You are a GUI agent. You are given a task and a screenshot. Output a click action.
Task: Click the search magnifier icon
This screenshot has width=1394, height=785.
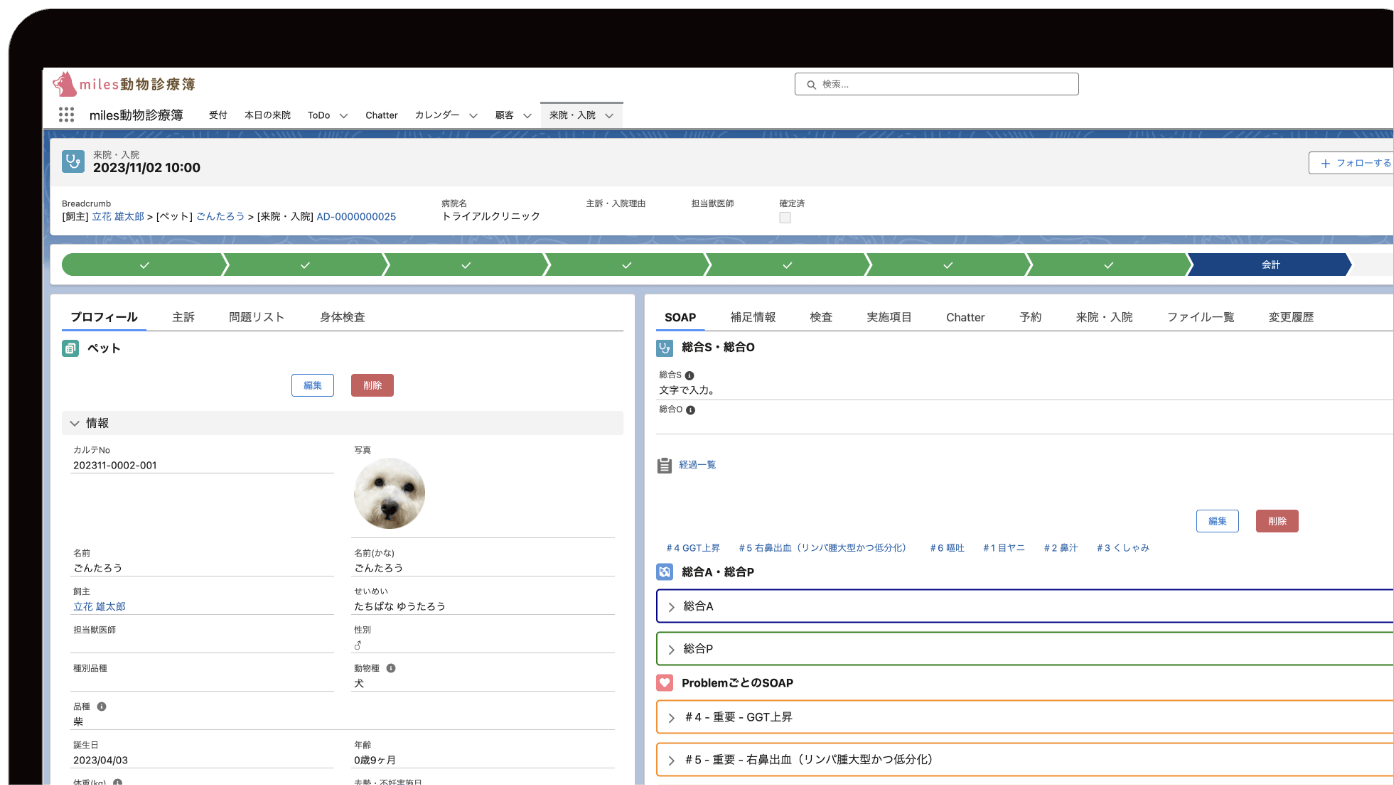click(x=810, y=85)
